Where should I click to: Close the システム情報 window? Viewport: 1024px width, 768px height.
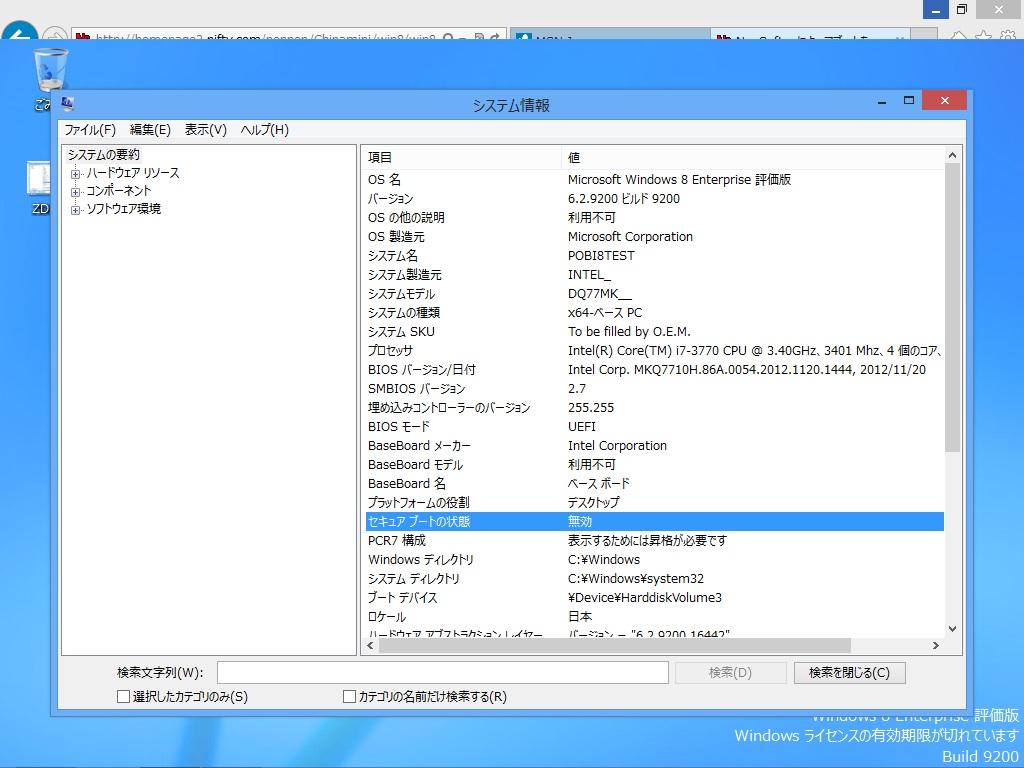944,101
